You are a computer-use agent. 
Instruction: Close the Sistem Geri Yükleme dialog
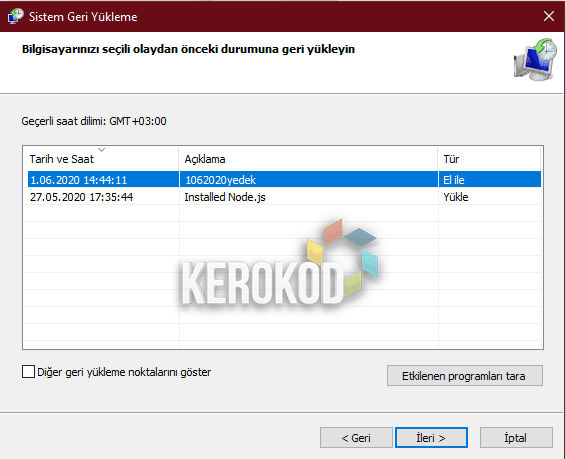tap(549, 16)
